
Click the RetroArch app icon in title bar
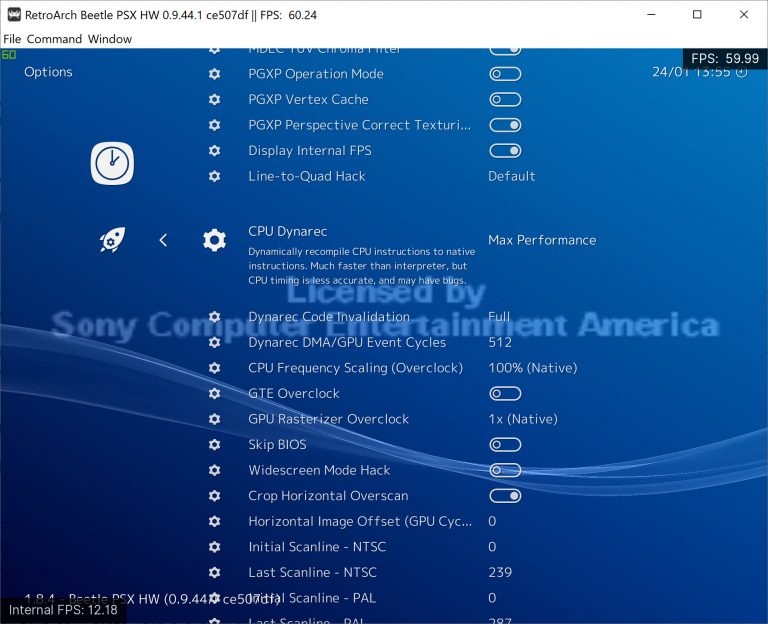[14, 15]
